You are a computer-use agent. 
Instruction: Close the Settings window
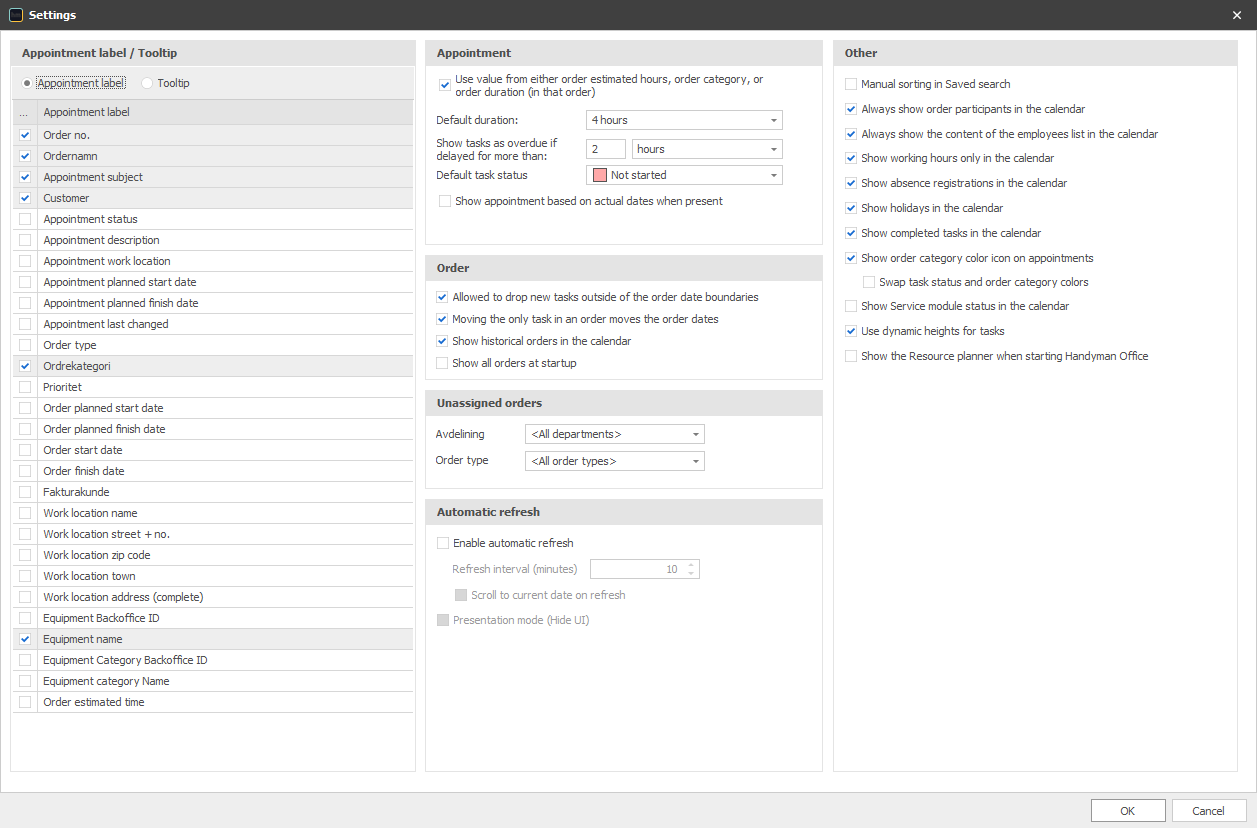1237,15
